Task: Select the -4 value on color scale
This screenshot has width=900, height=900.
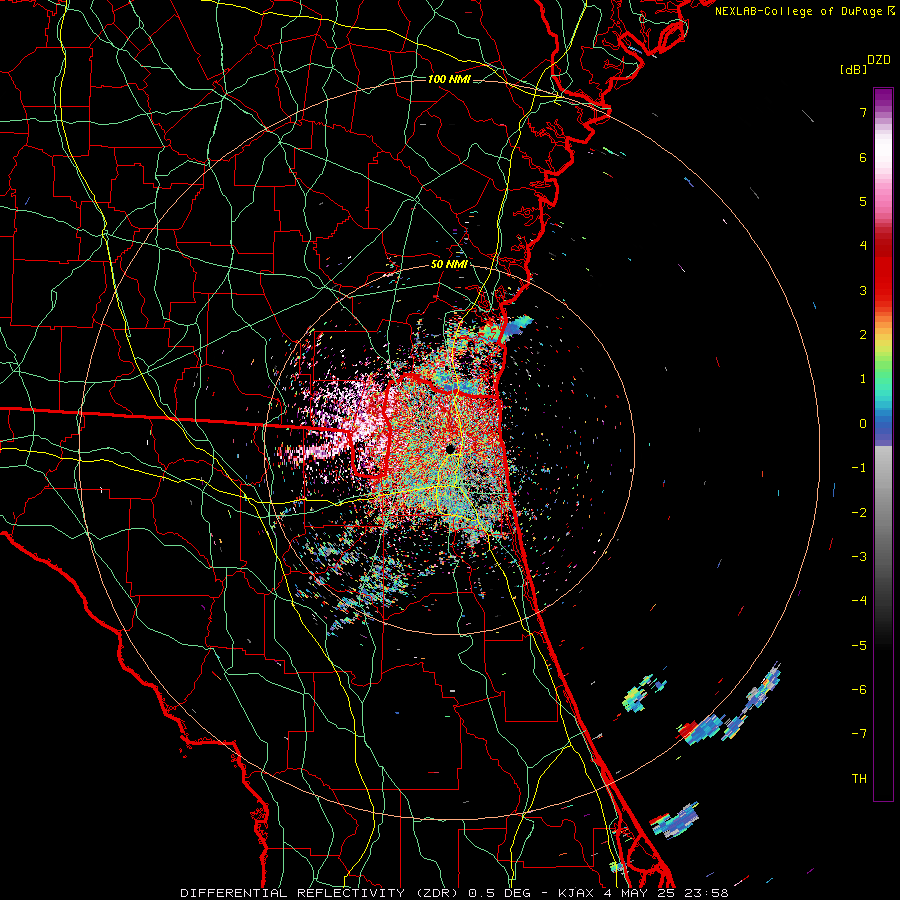Action: coord(859,600)
